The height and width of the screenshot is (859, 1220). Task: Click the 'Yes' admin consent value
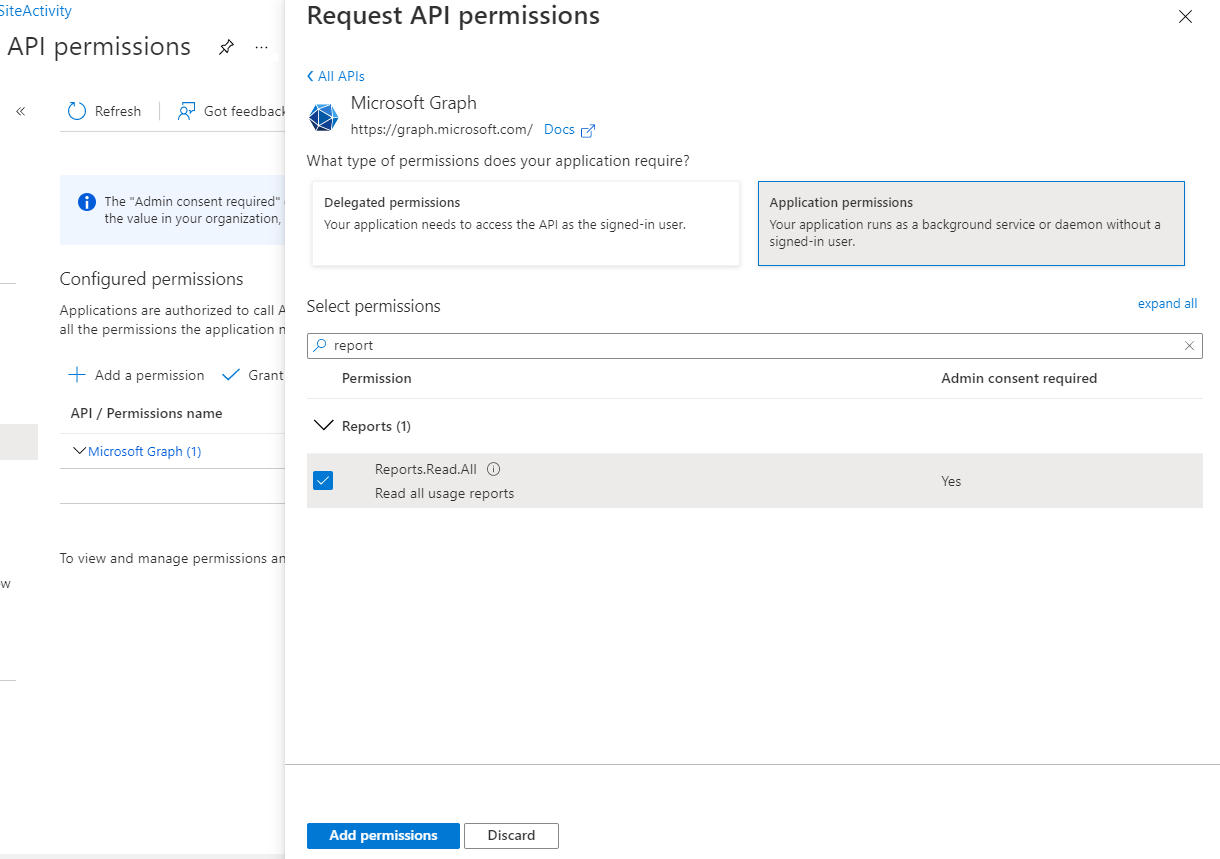pyautogui.click(x=951, y=481)
